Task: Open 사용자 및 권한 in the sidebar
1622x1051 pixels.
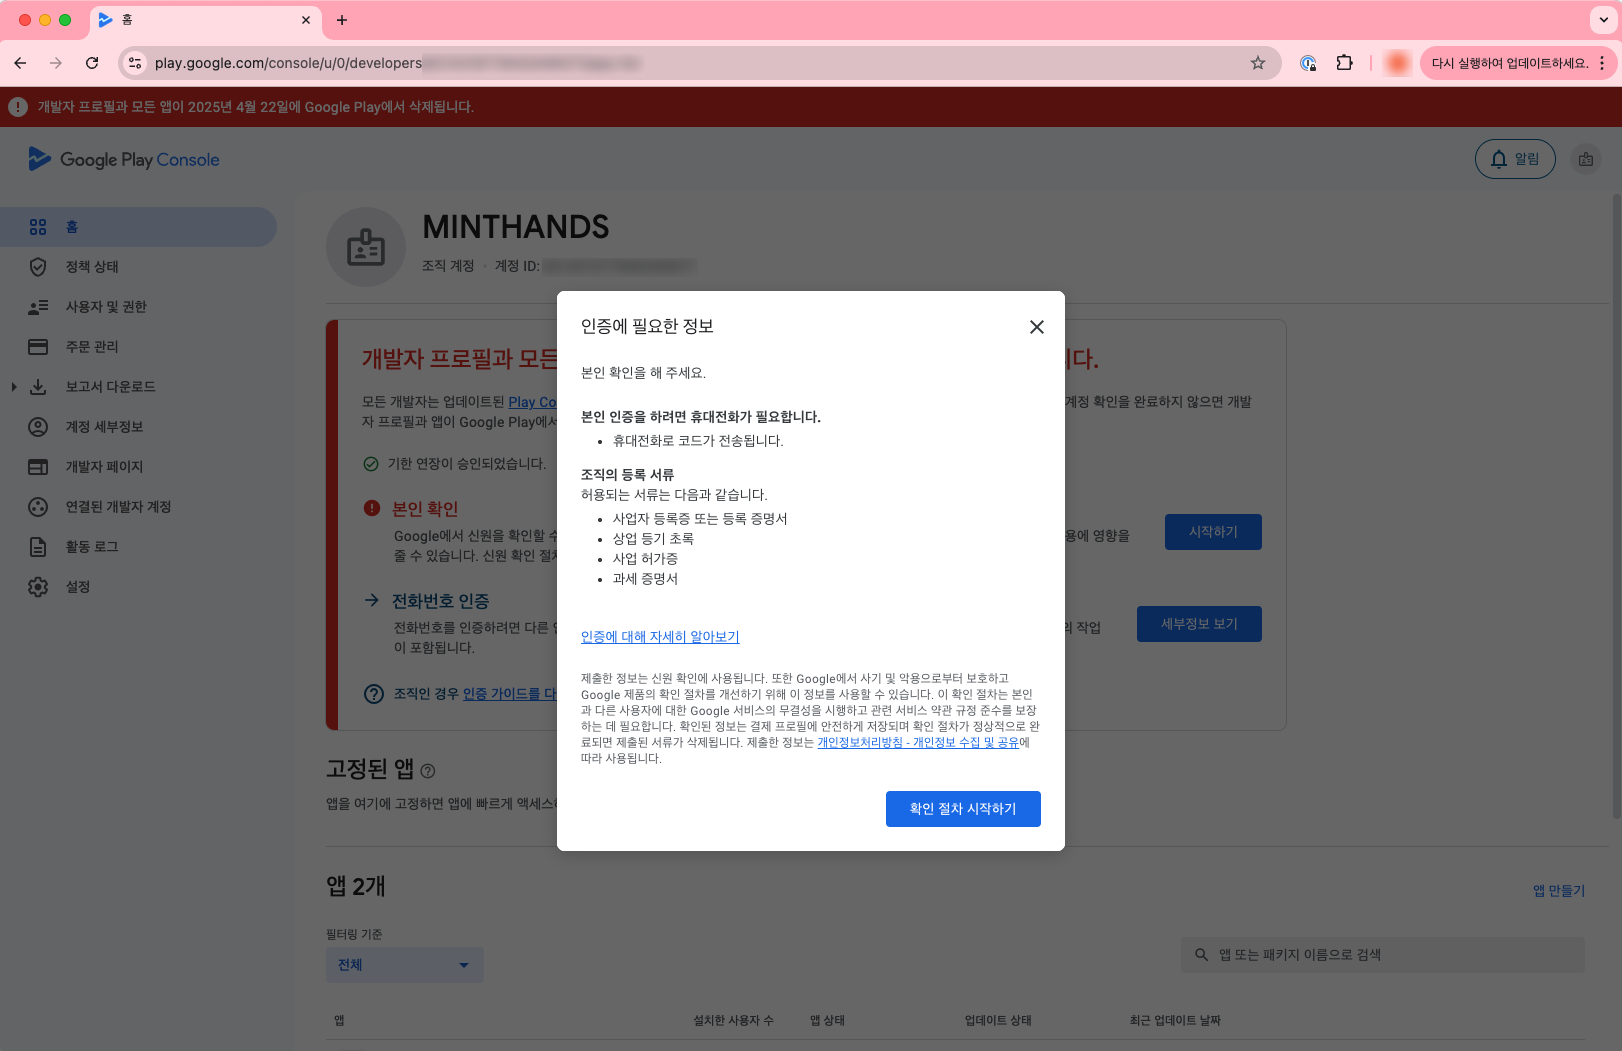Action: (138, 307)
